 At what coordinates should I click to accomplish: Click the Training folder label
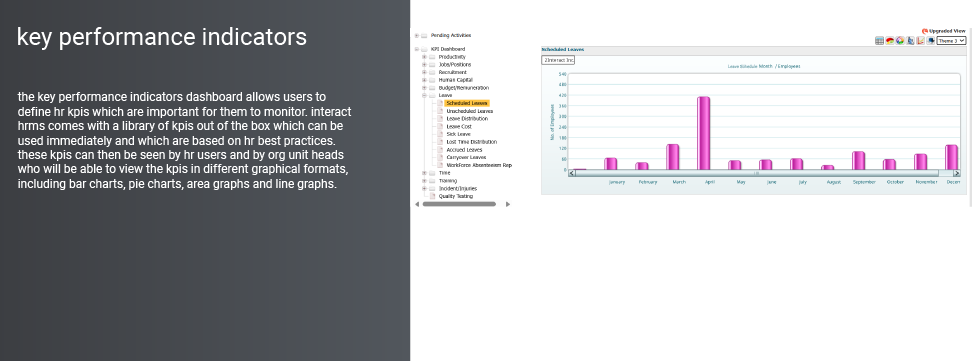(448, 181)
